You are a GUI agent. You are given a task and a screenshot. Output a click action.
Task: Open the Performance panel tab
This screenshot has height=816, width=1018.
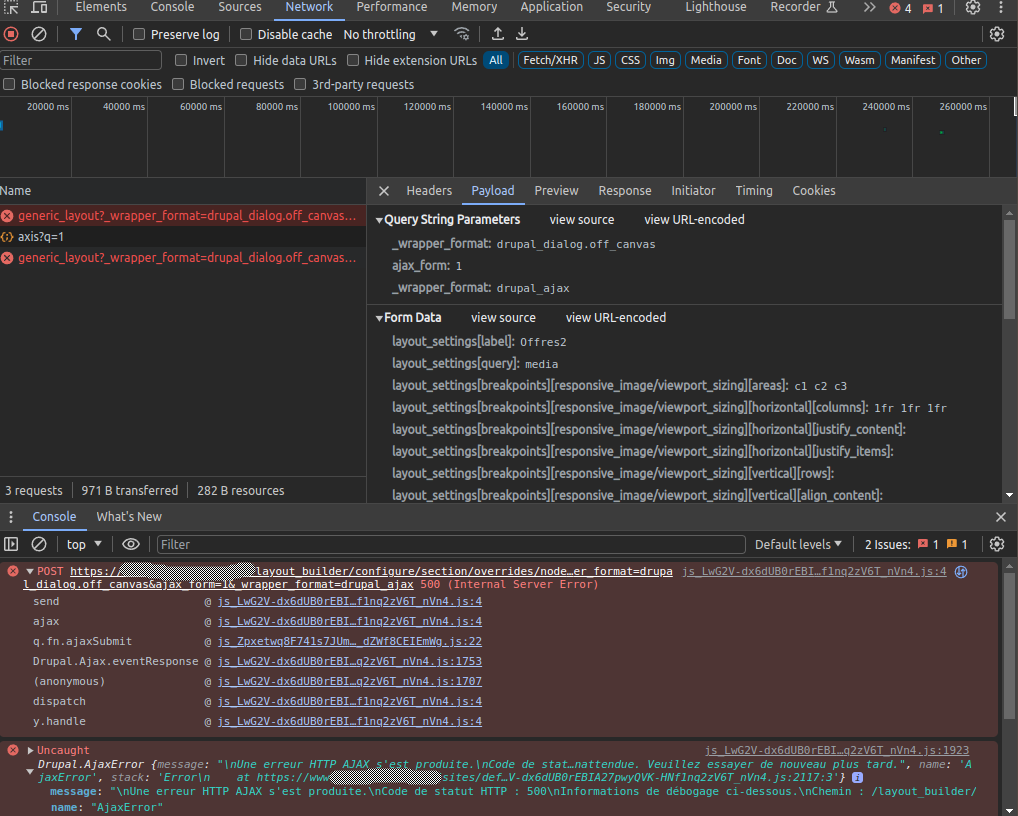[392, 7]
